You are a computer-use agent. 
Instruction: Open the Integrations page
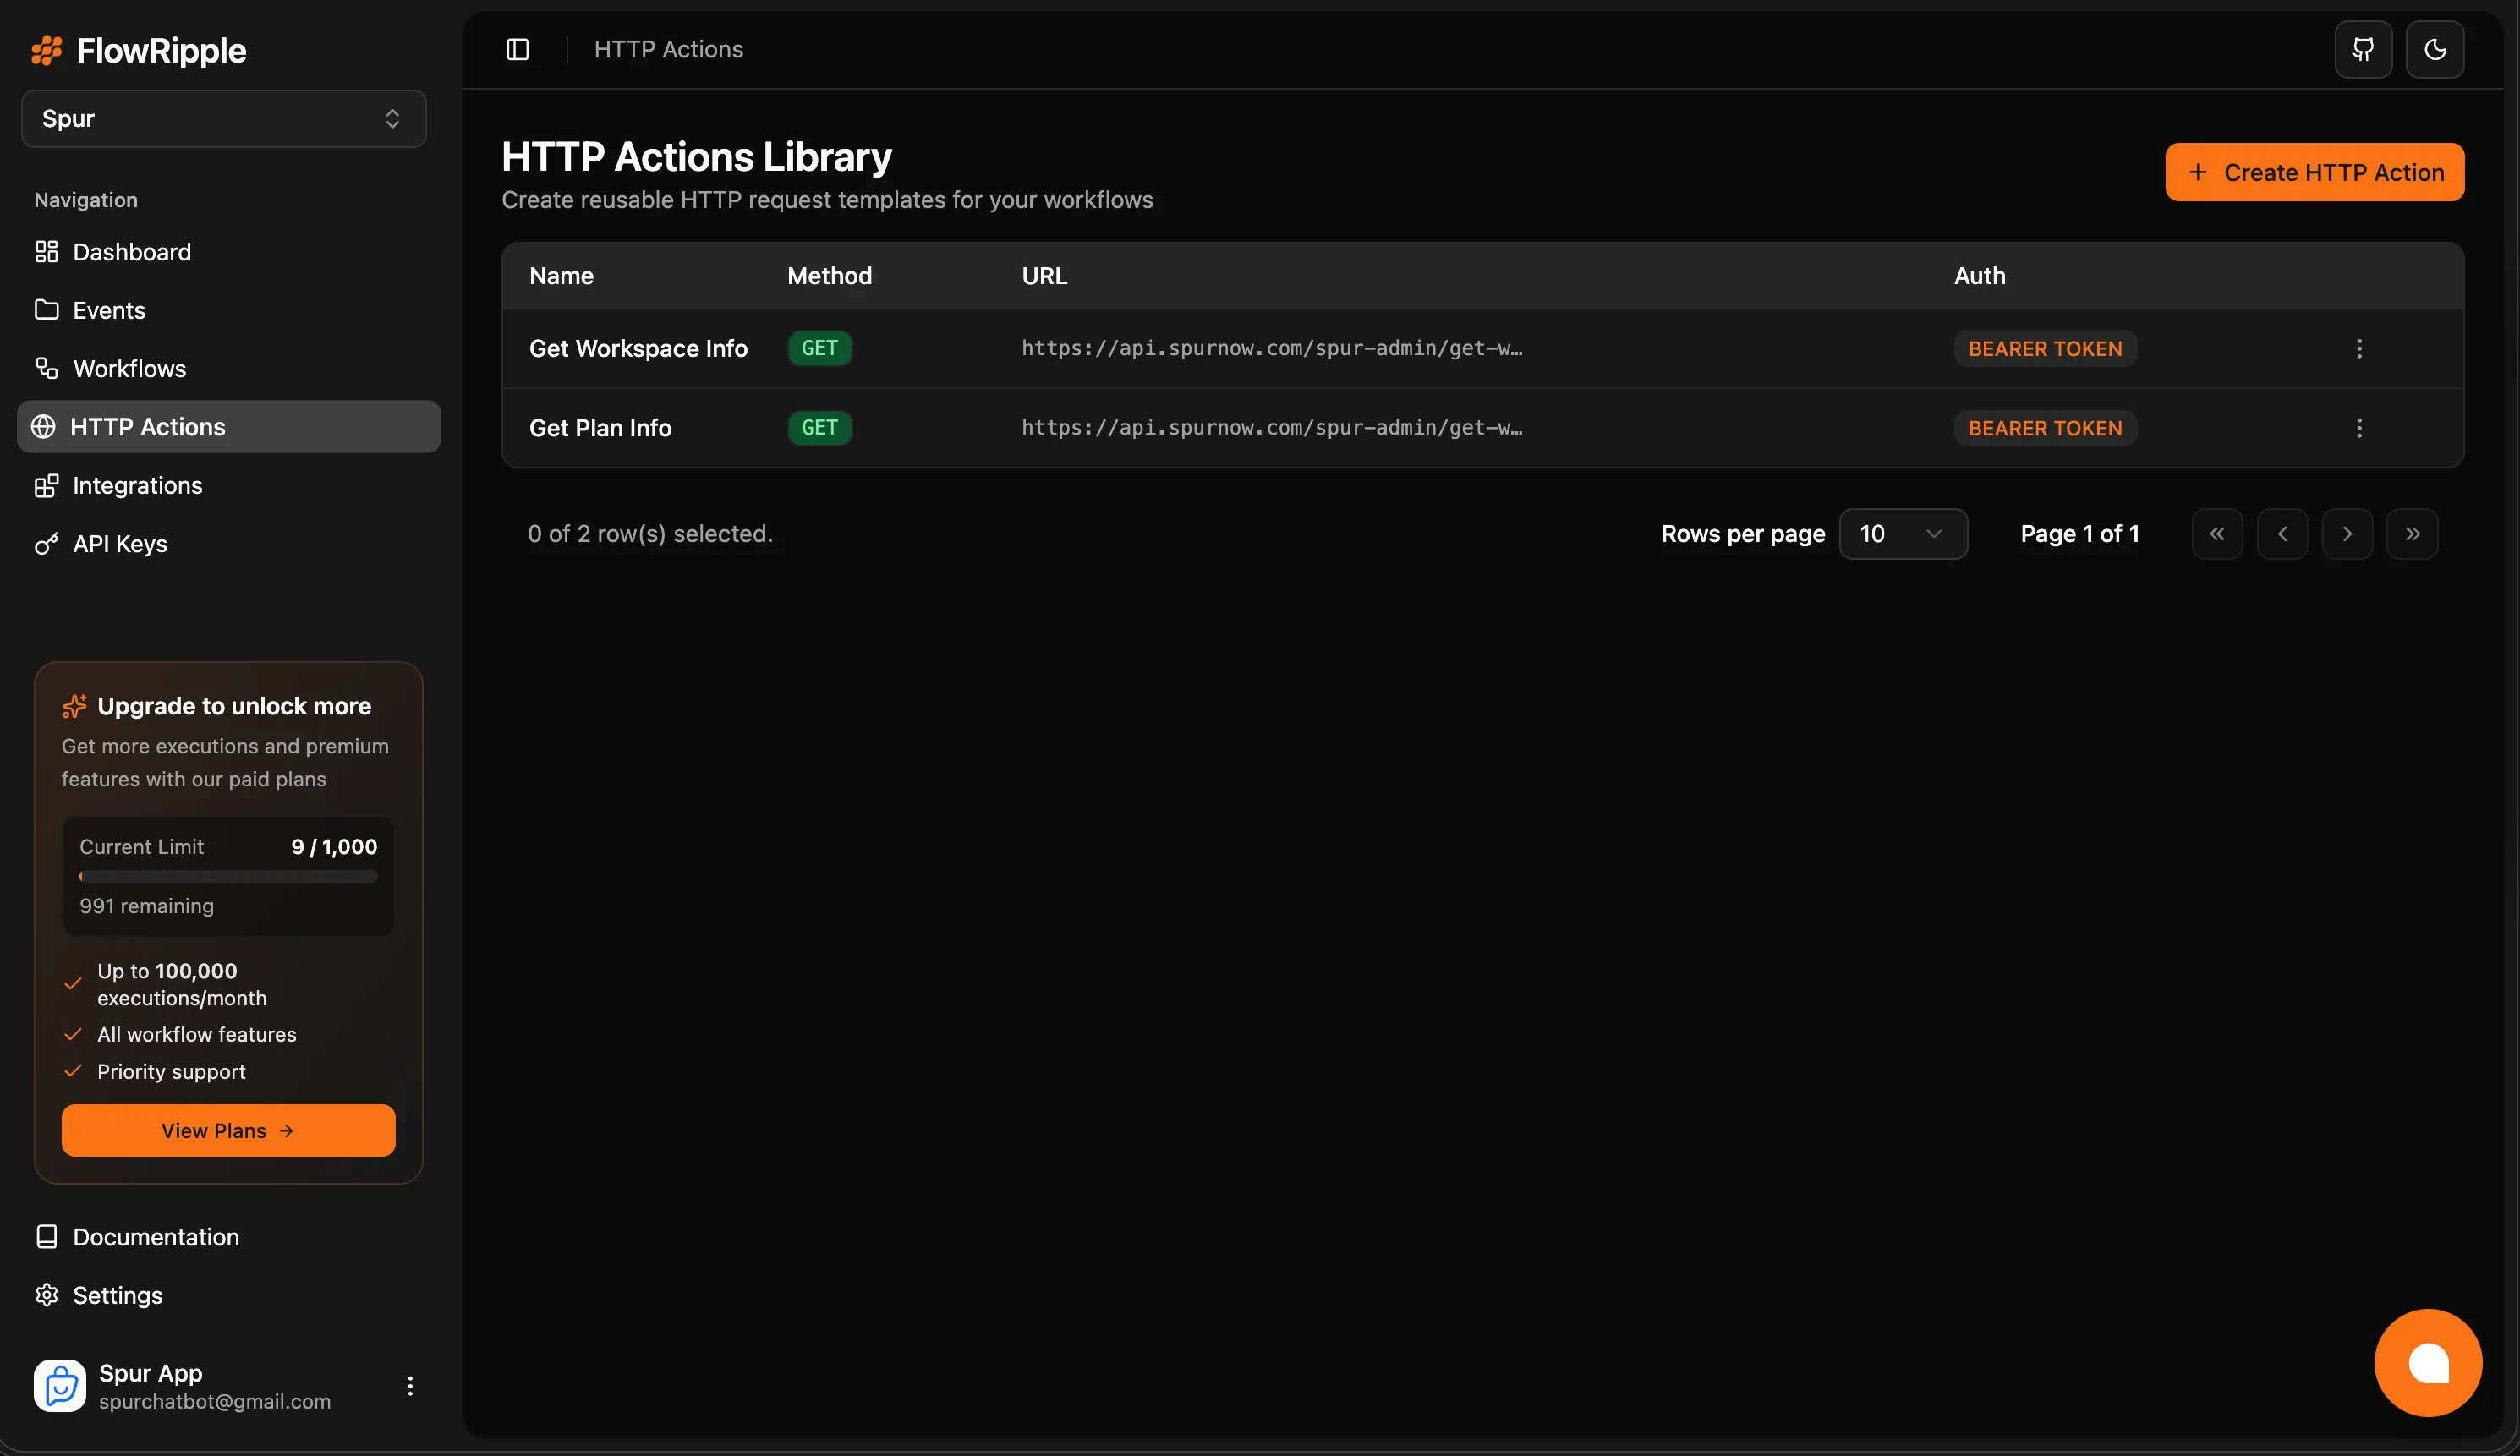coord(137,486)
